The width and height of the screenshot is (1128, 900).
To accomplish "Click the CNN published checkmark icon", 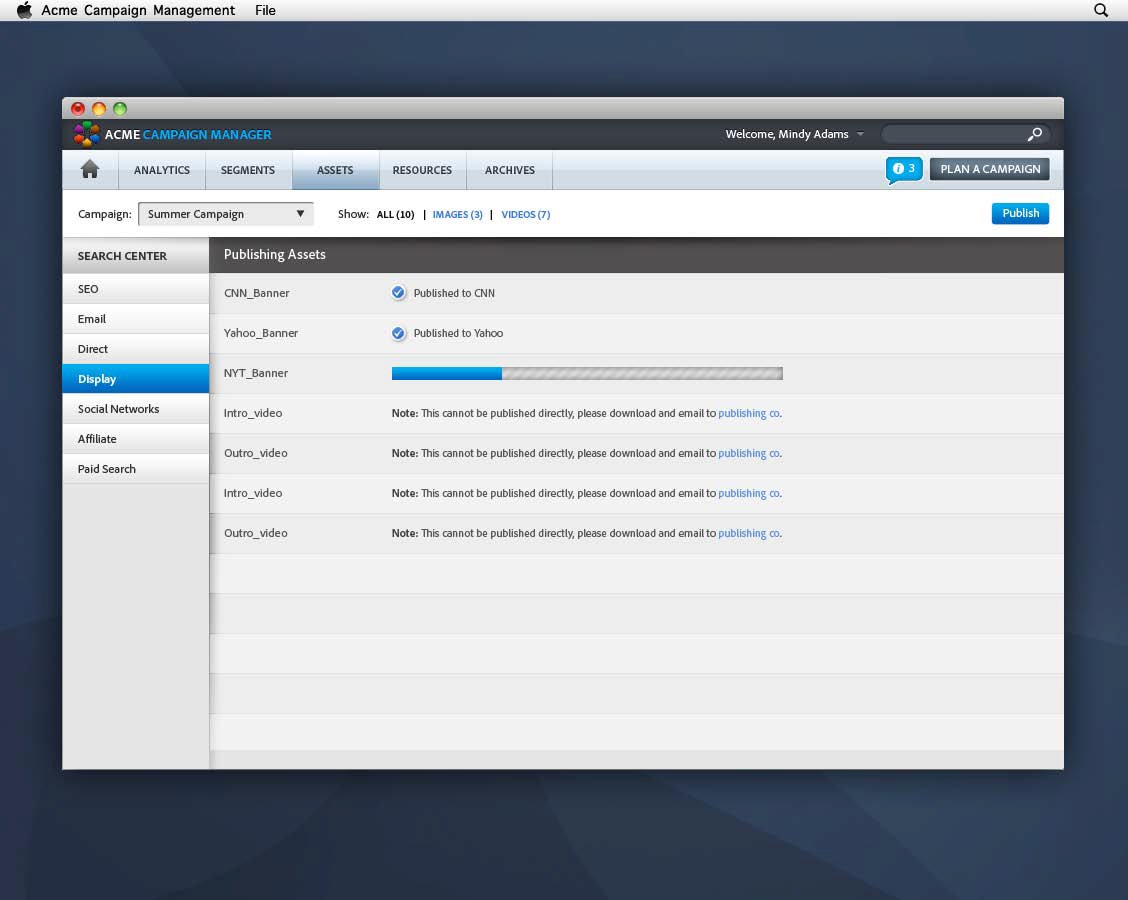I will (398, 293).
